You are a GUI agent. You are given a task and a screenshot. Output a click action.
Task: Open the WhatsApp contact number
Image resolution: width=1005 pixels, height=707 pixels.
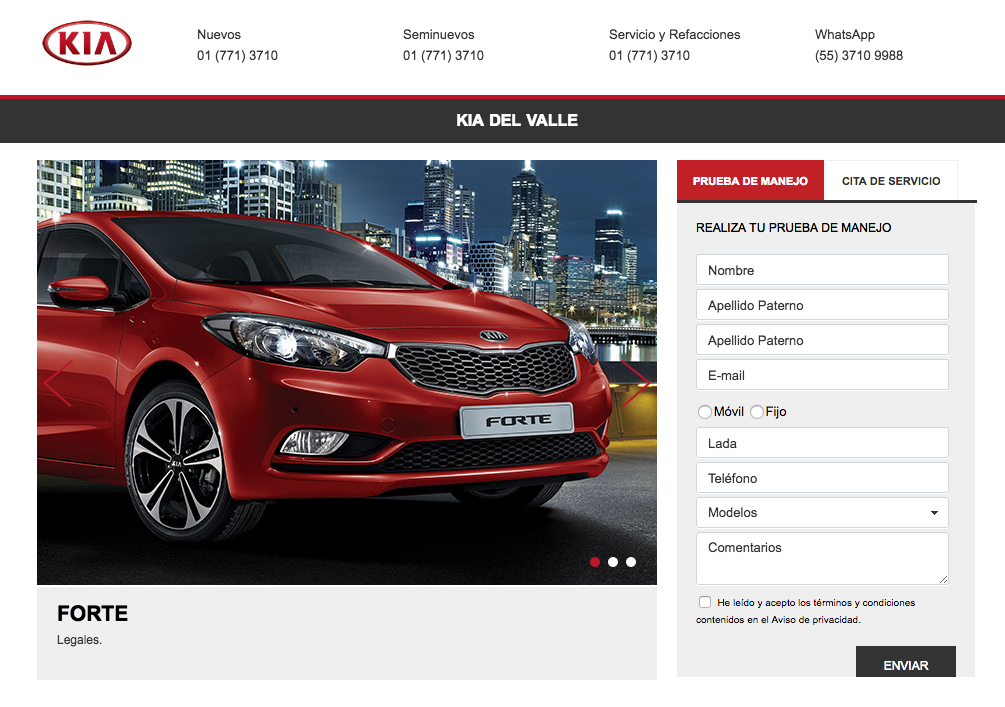(859, 56)
